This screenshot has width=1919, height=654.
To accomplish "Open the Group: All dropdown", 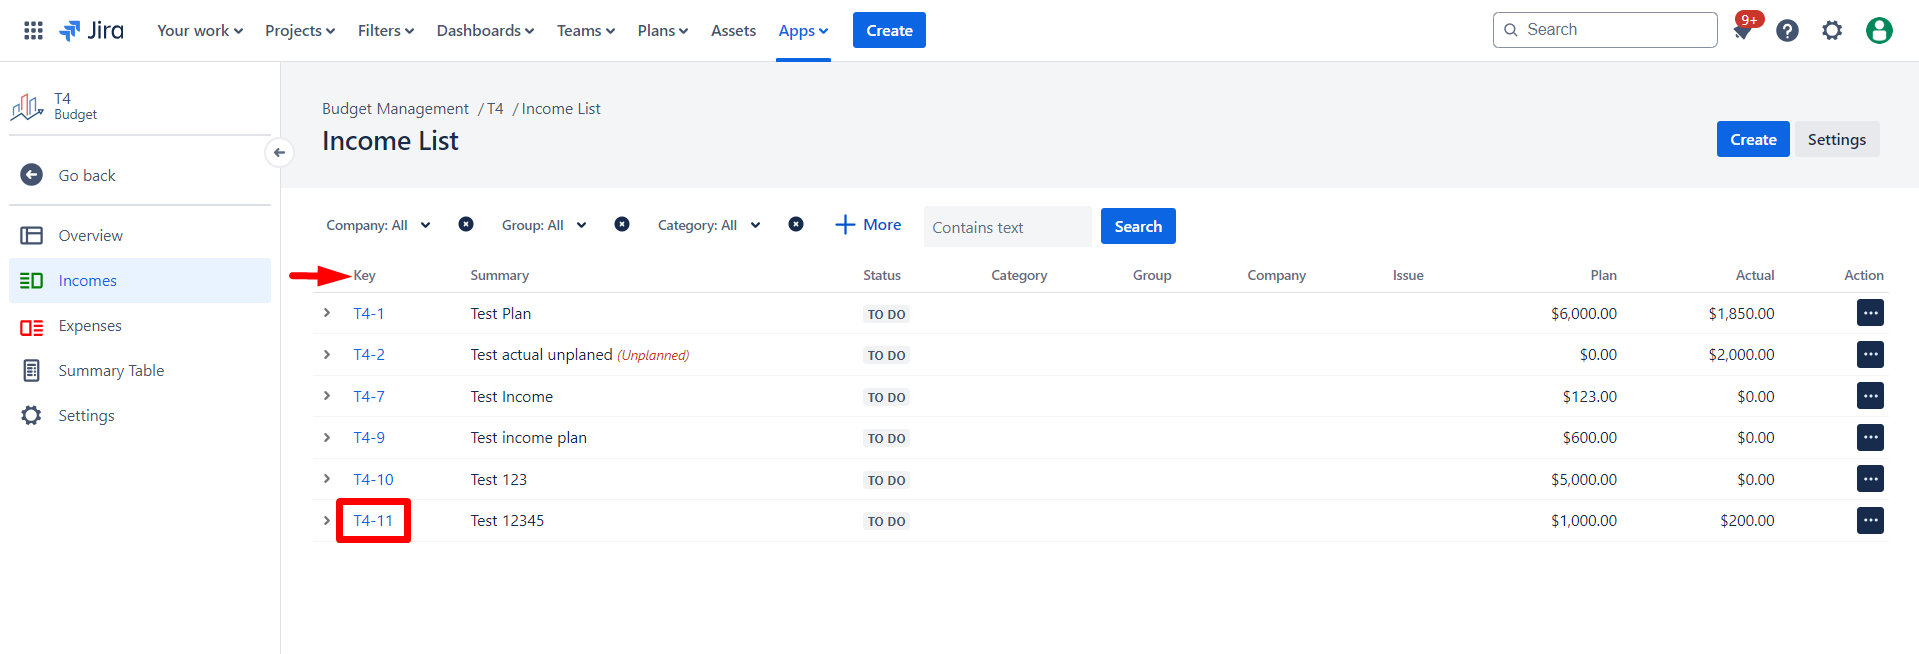I will point(544,225).
